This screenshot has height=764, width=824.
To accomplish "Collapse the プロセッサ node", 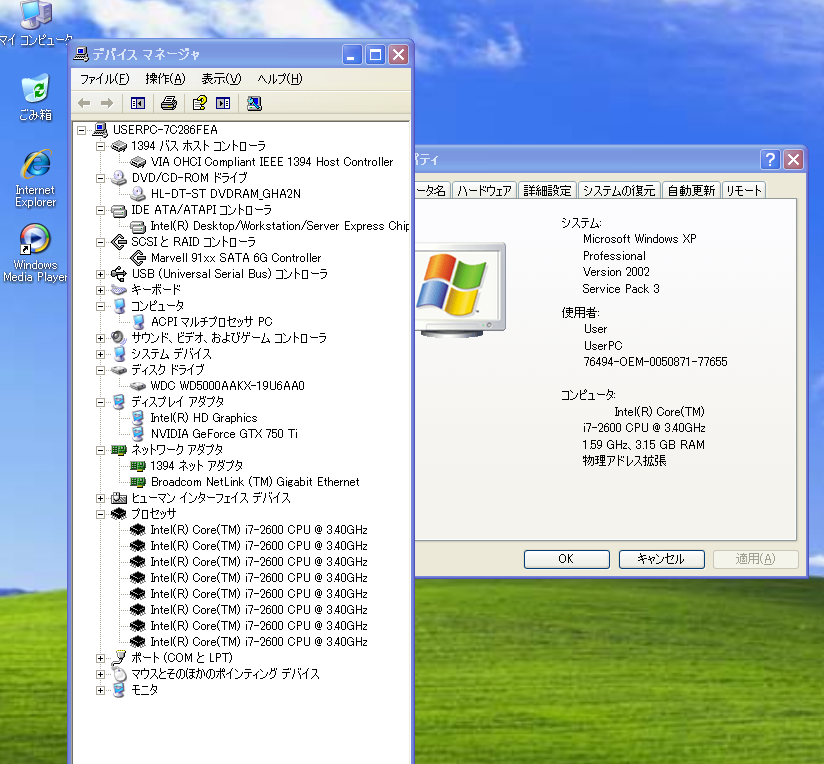I will tap(100, 514).
